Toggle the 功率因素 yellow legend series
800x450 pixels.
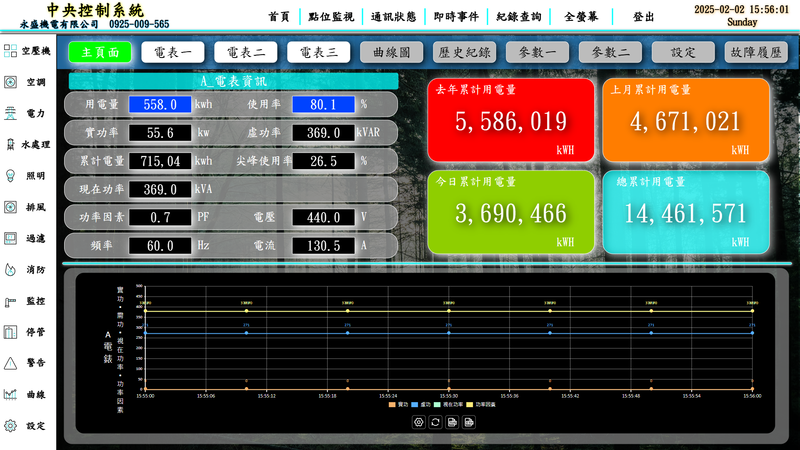point(481,405)
